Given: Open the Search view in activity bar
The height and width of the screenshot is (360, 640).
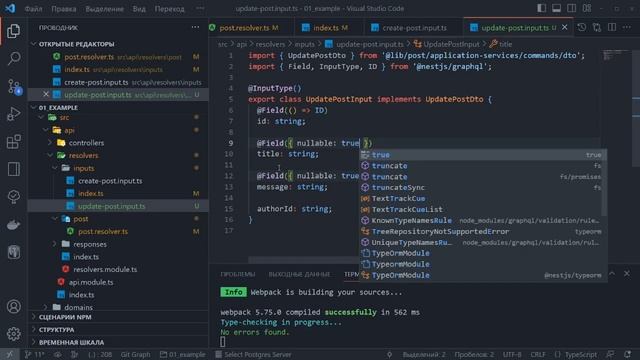Looking at the screenshot, I should pyautogui.click(x=13, y=58).
